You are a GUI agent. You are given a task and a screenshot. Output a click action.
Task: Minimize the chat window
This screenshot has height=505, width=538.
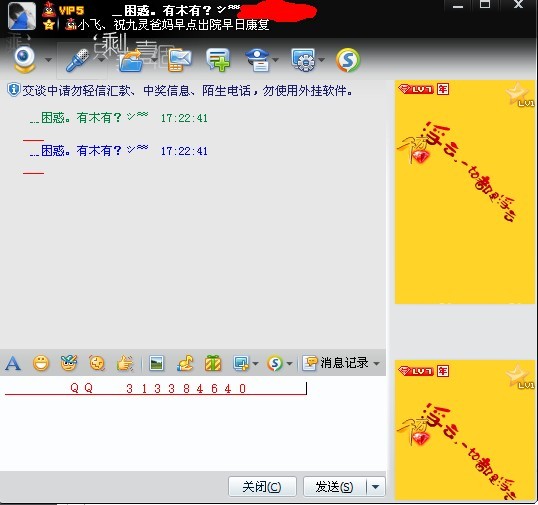point(458,6)
